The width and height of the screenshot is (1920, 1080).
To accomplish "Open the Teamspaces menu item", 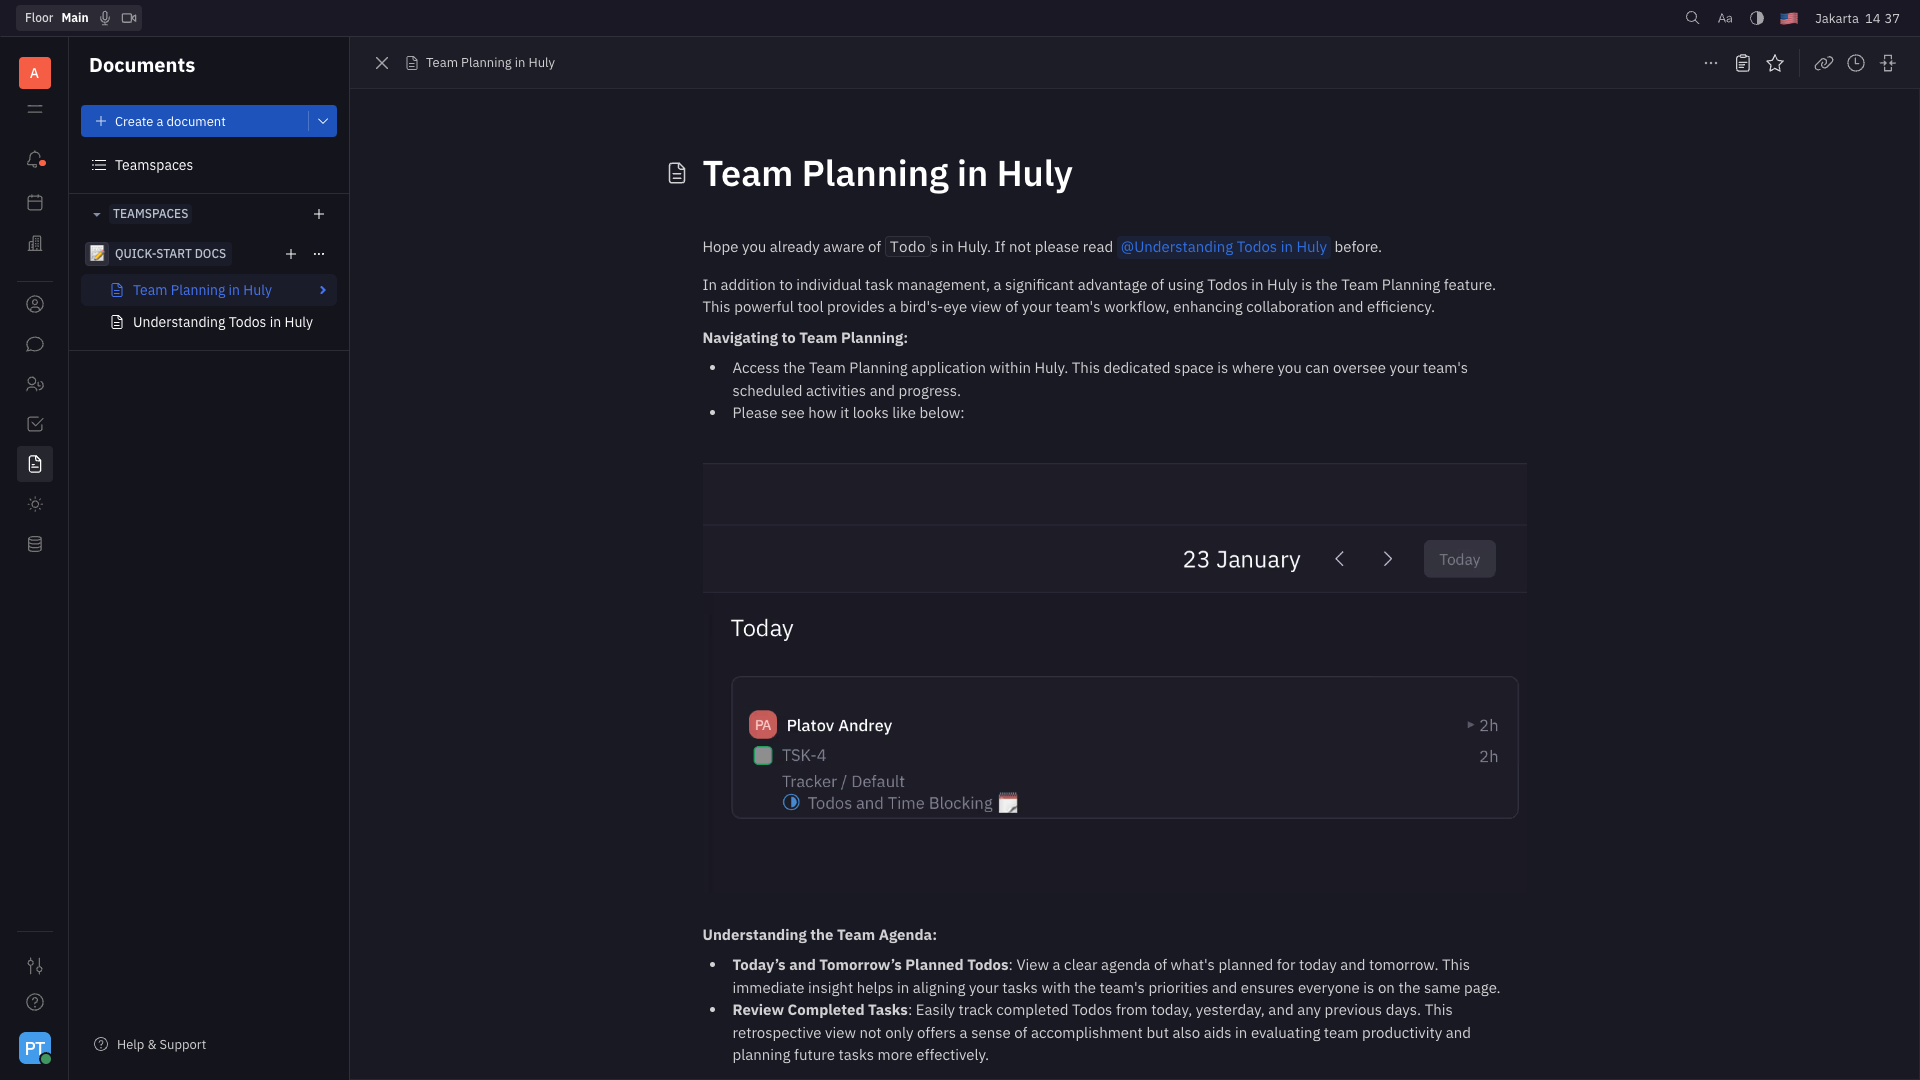I will [153, 165].
